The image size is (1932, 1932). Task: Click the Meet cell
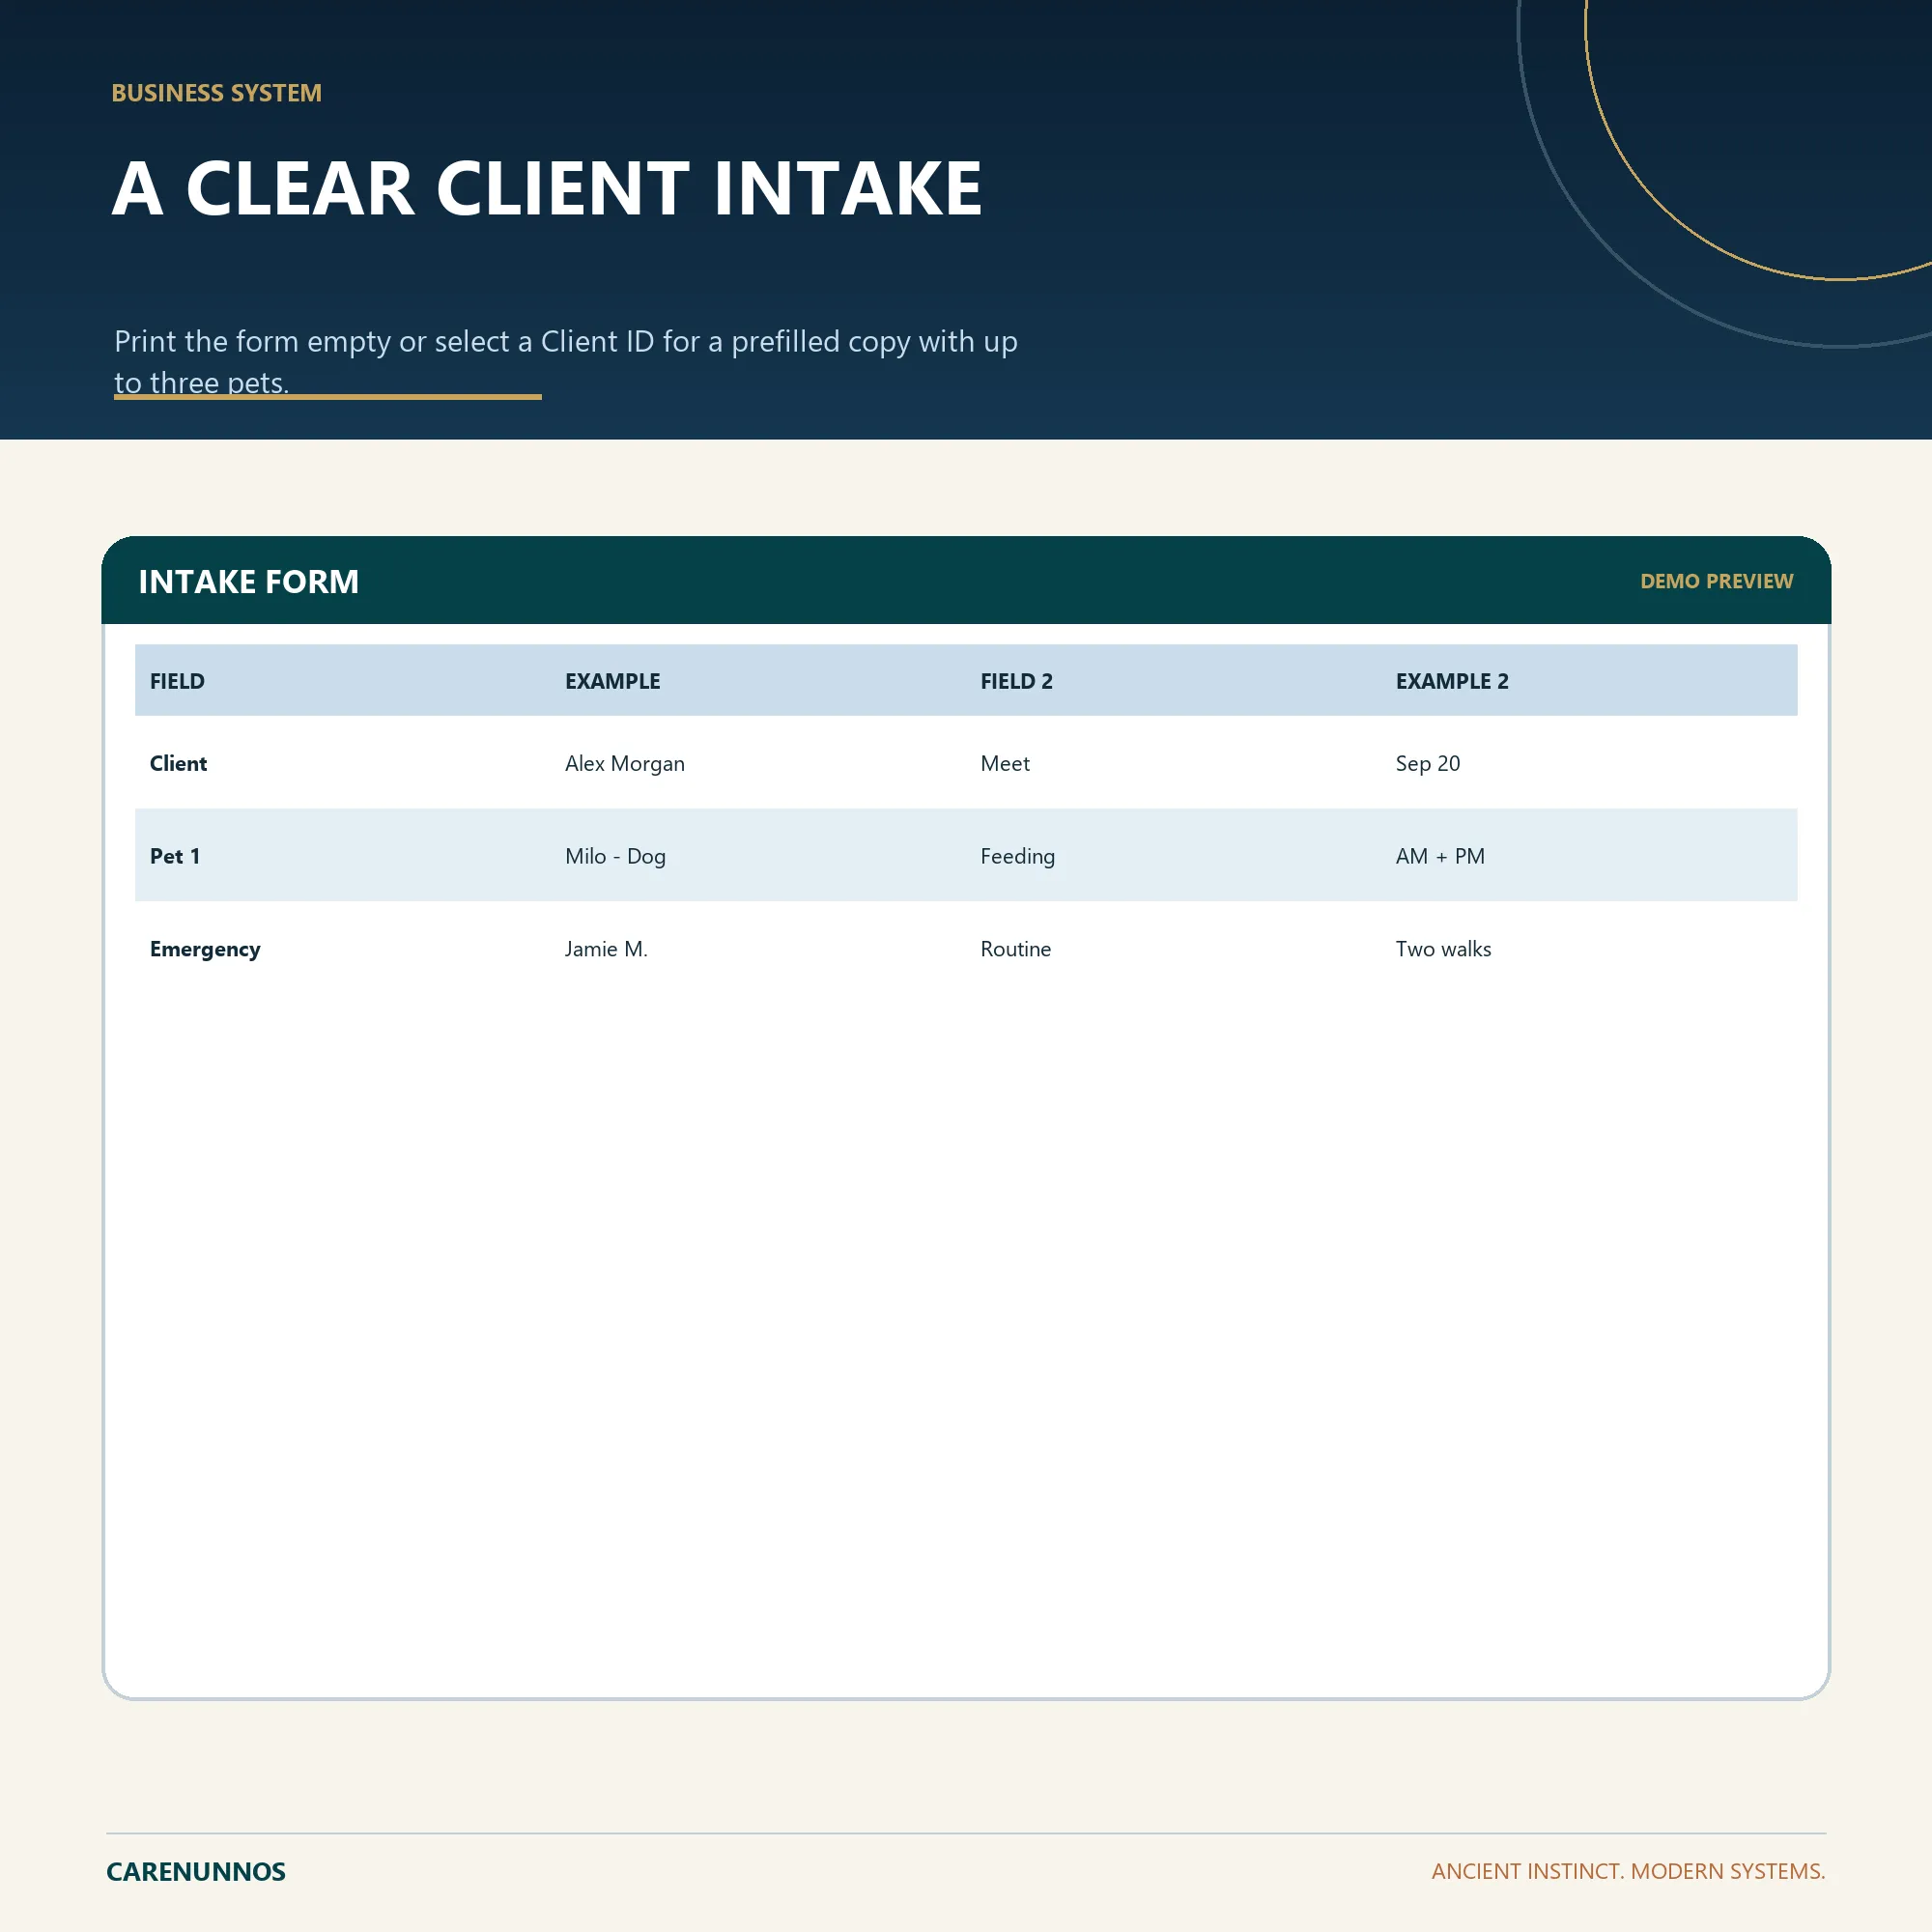tap(1005, 763)
